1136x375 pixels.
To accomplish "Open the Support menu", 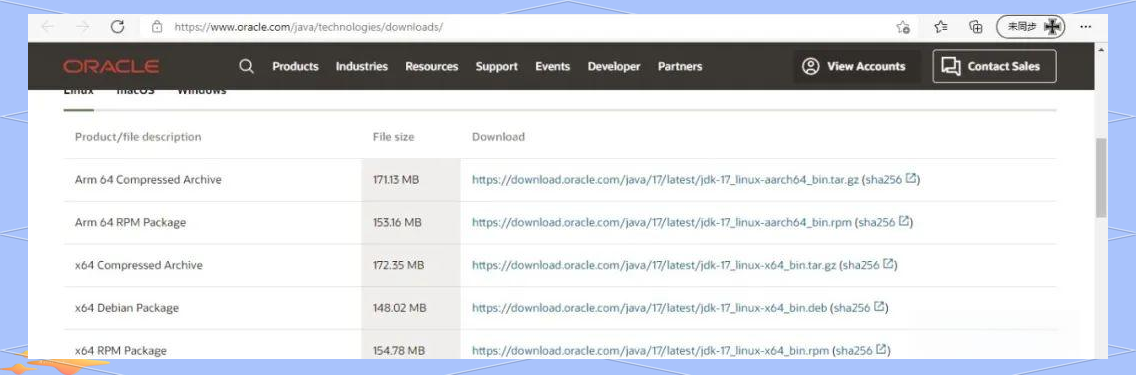I will click(496, 67).
